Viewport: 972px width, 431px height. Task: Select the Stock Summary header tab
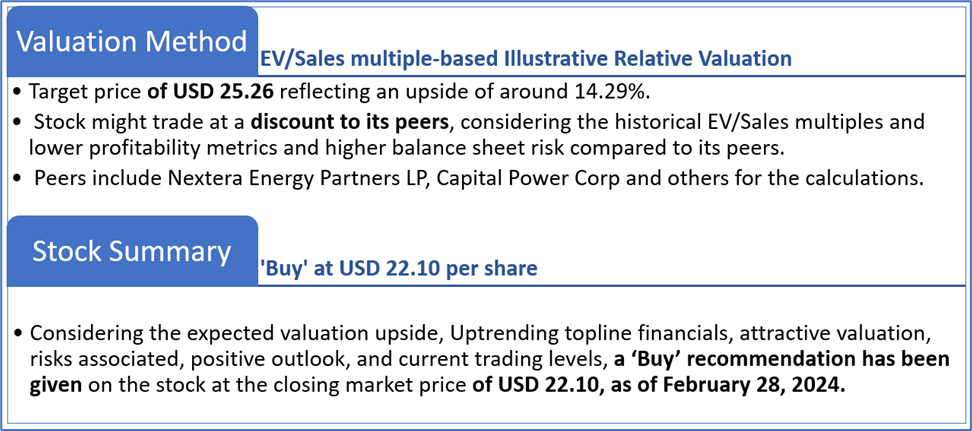coord(132,251)
